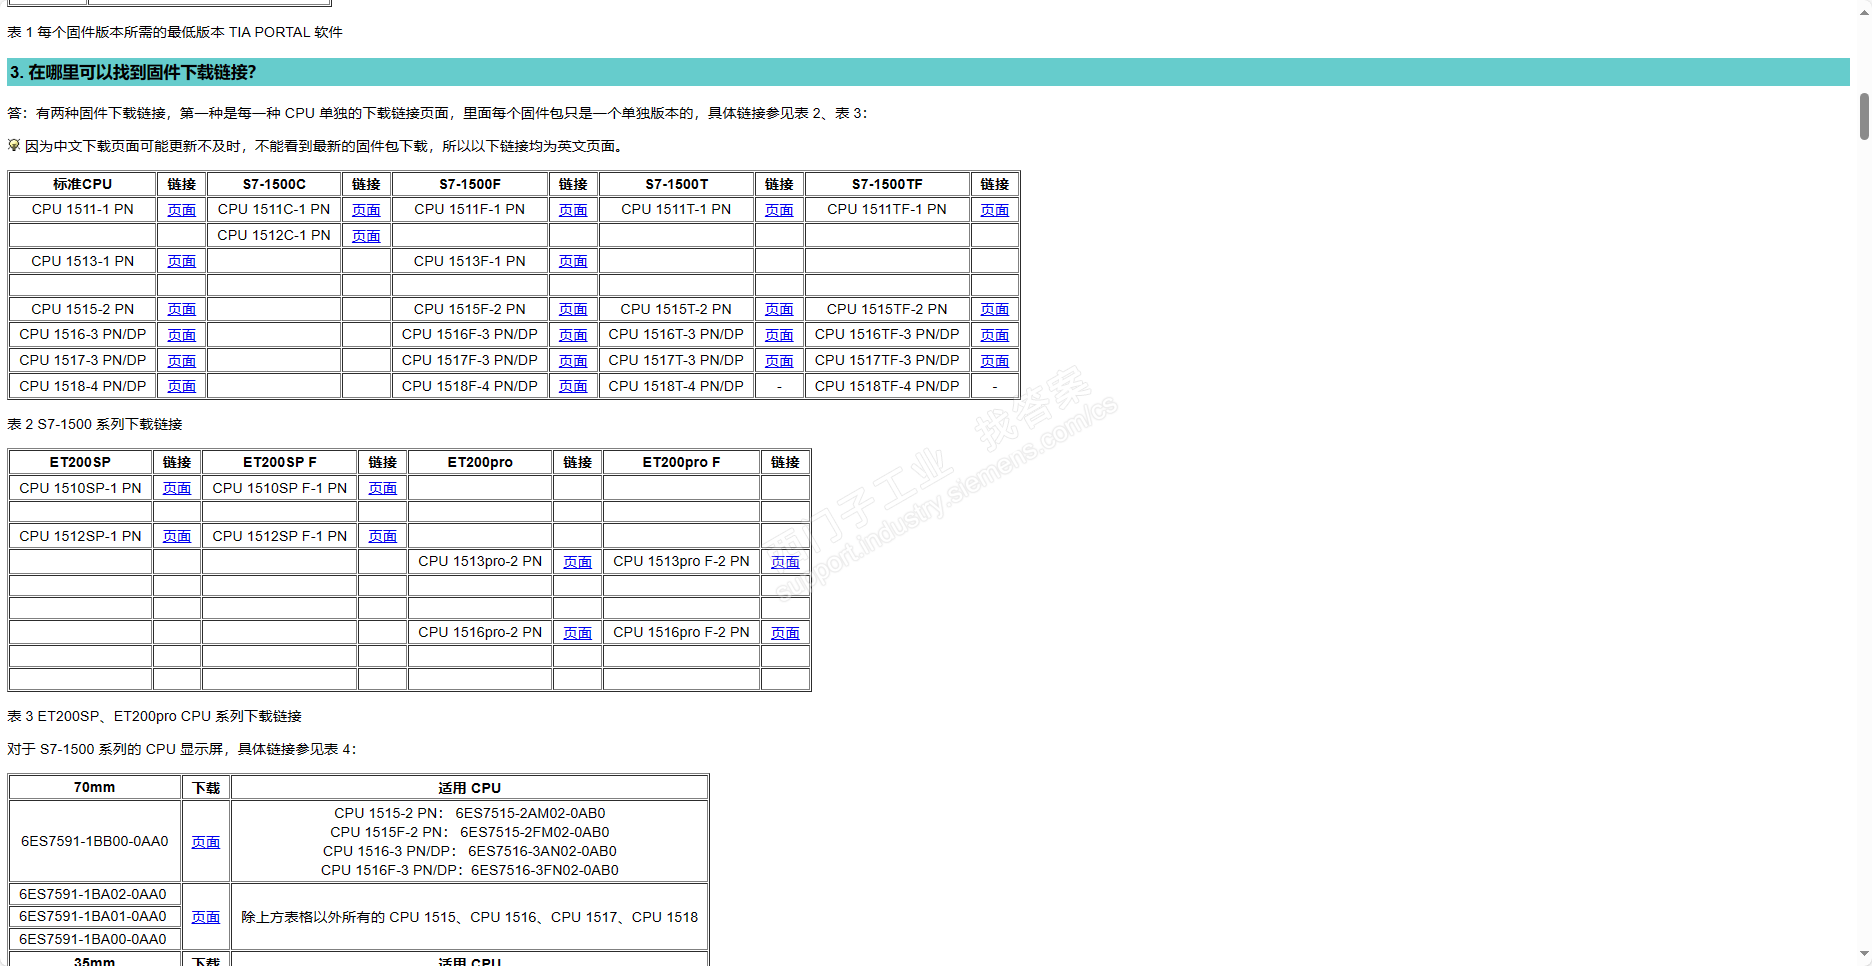Go to the 页面 link for CPU 1517-3 PN/DP
Image resolution: width=1872 pixels, height=966 pixels.
(x=182, y=361)
